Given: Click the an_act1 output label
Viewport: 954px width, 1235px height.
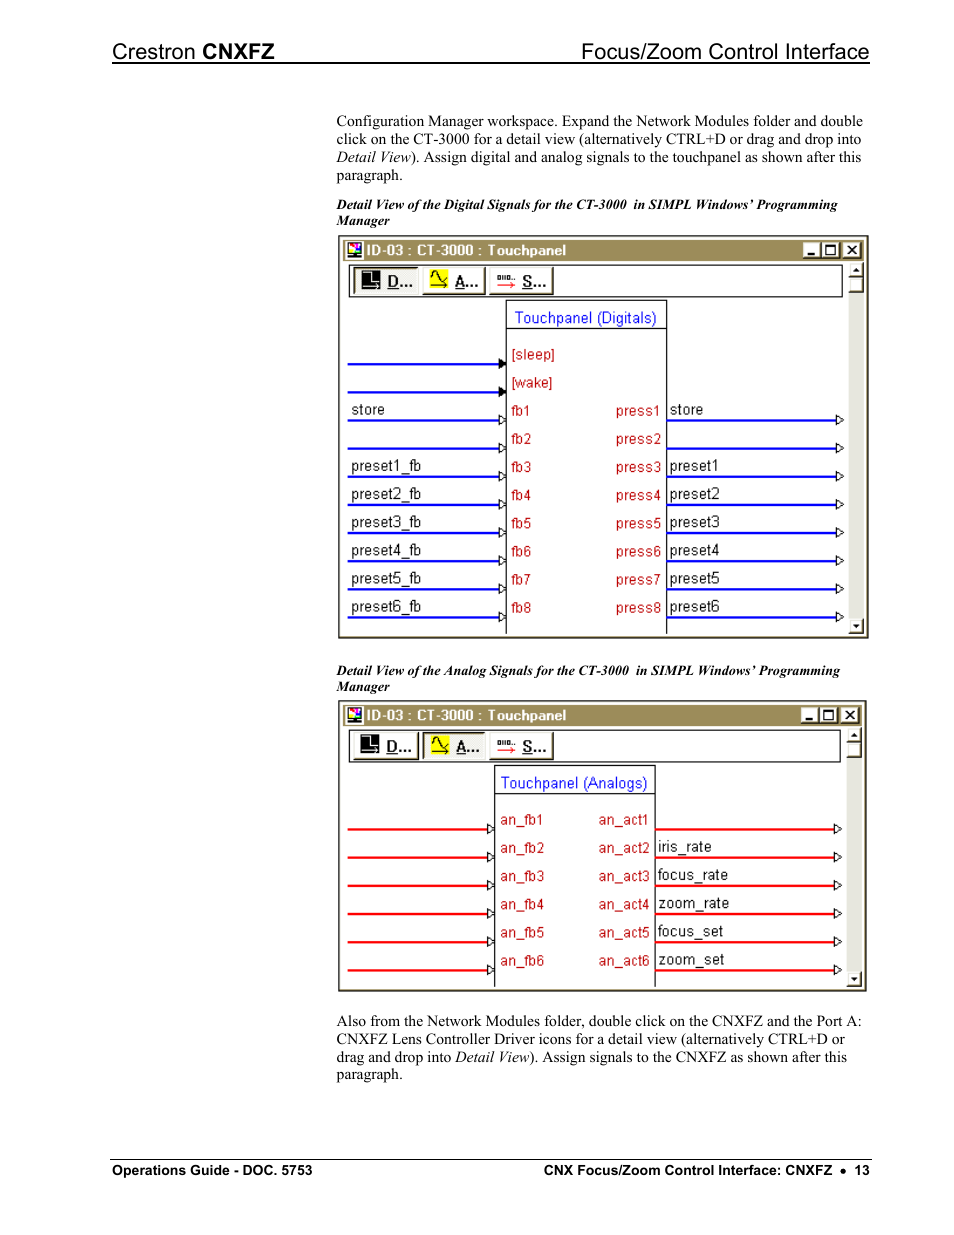Looking at the screenshot, I should point(624,820).
